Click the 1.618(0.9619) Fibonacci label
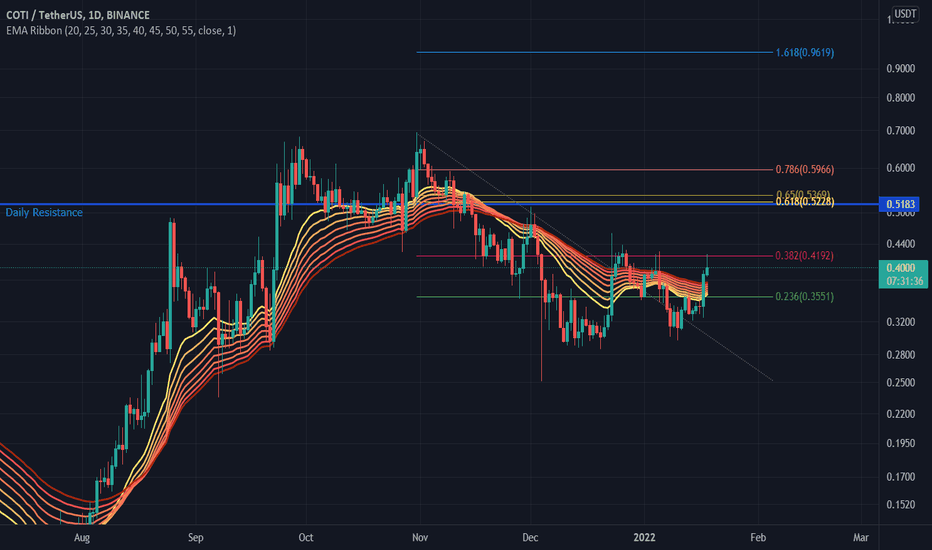This screenshot has width=932, height=550. (805, 53)
